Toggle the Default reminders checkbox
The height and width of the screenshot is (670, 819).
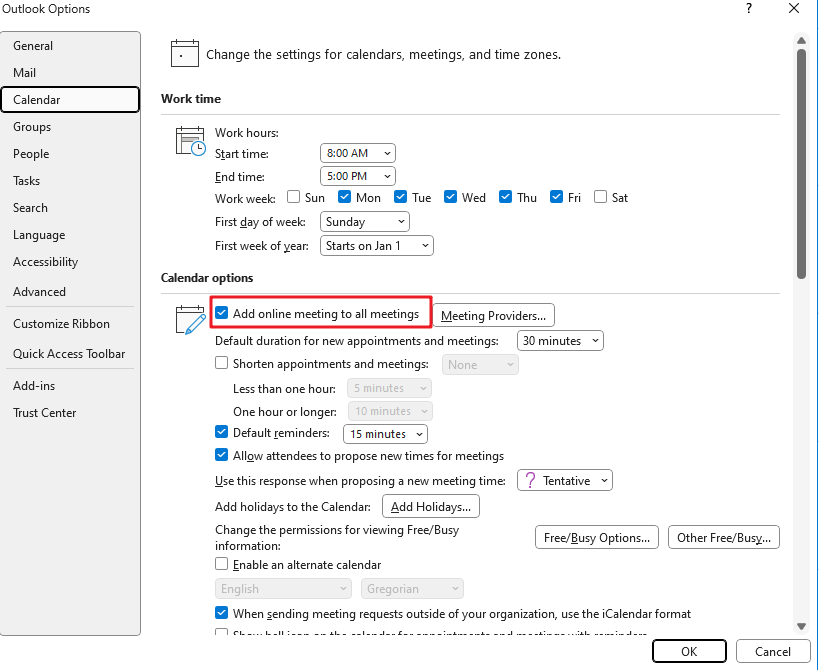tap(221, 432)
